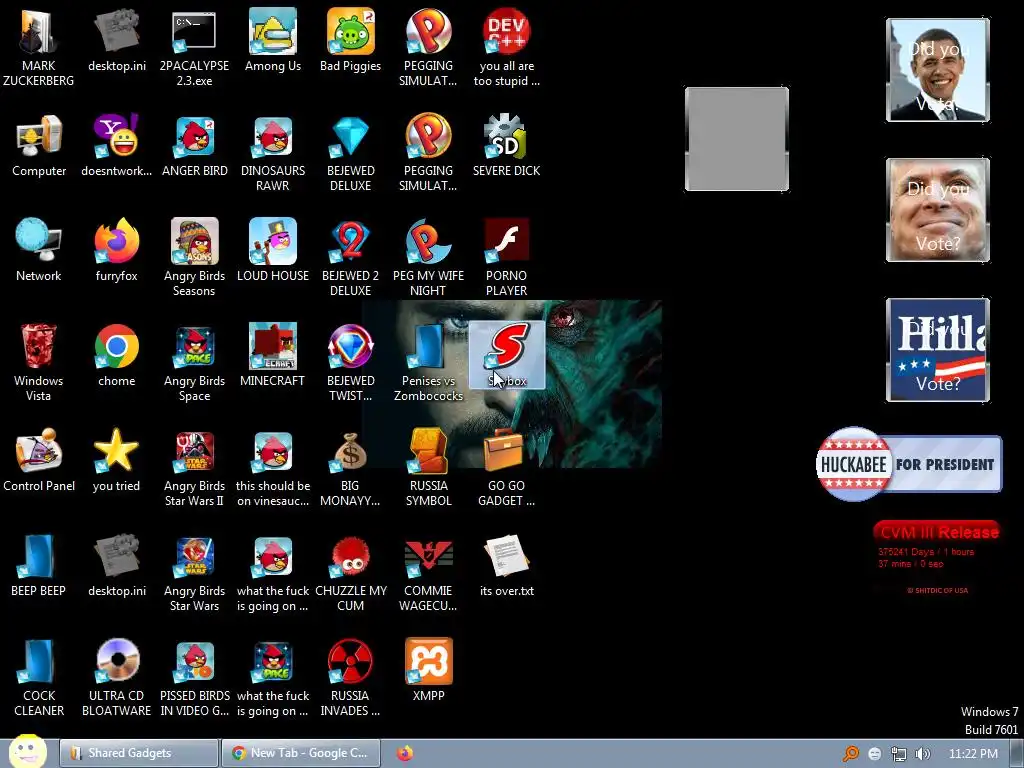Viewport: 1024px width, 768px height.
Task: Click the Obama Did you Vote gadget
Action: pyautogui.click(x=938, y=70)
